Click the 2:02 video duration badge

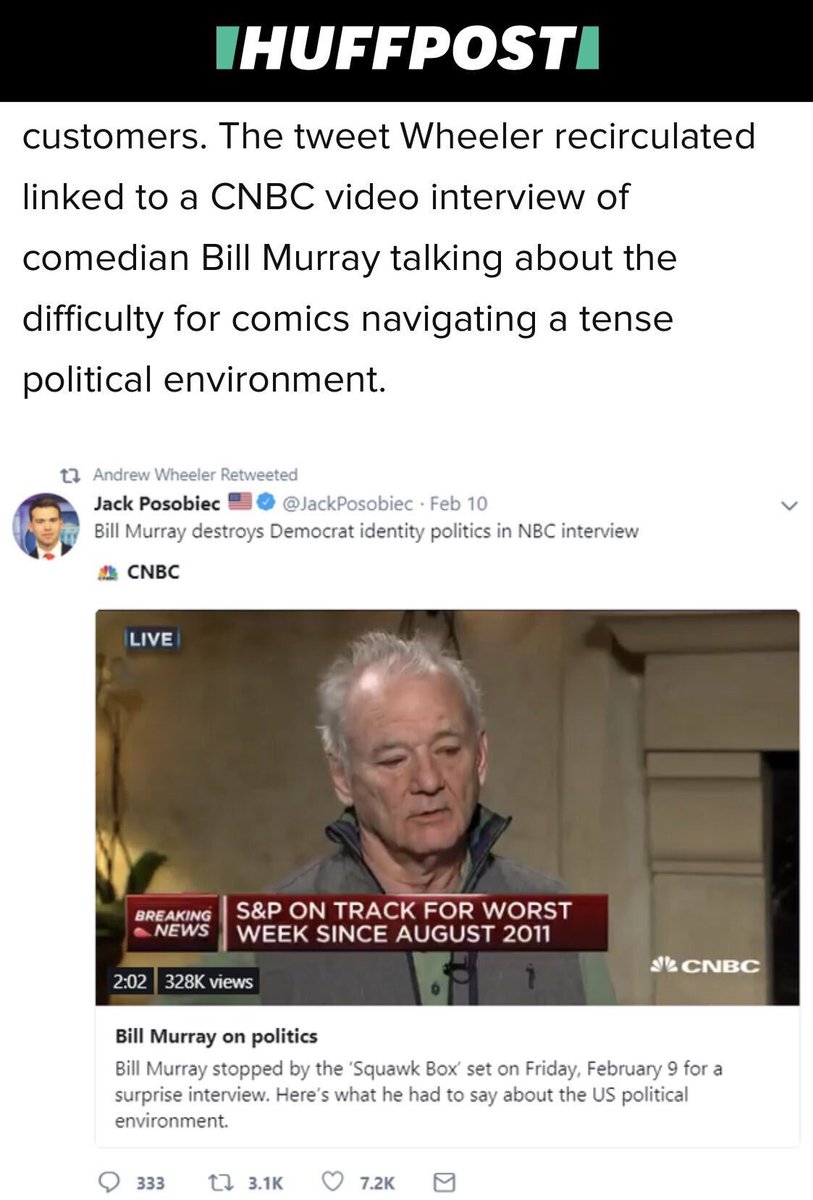click(129, 982)
